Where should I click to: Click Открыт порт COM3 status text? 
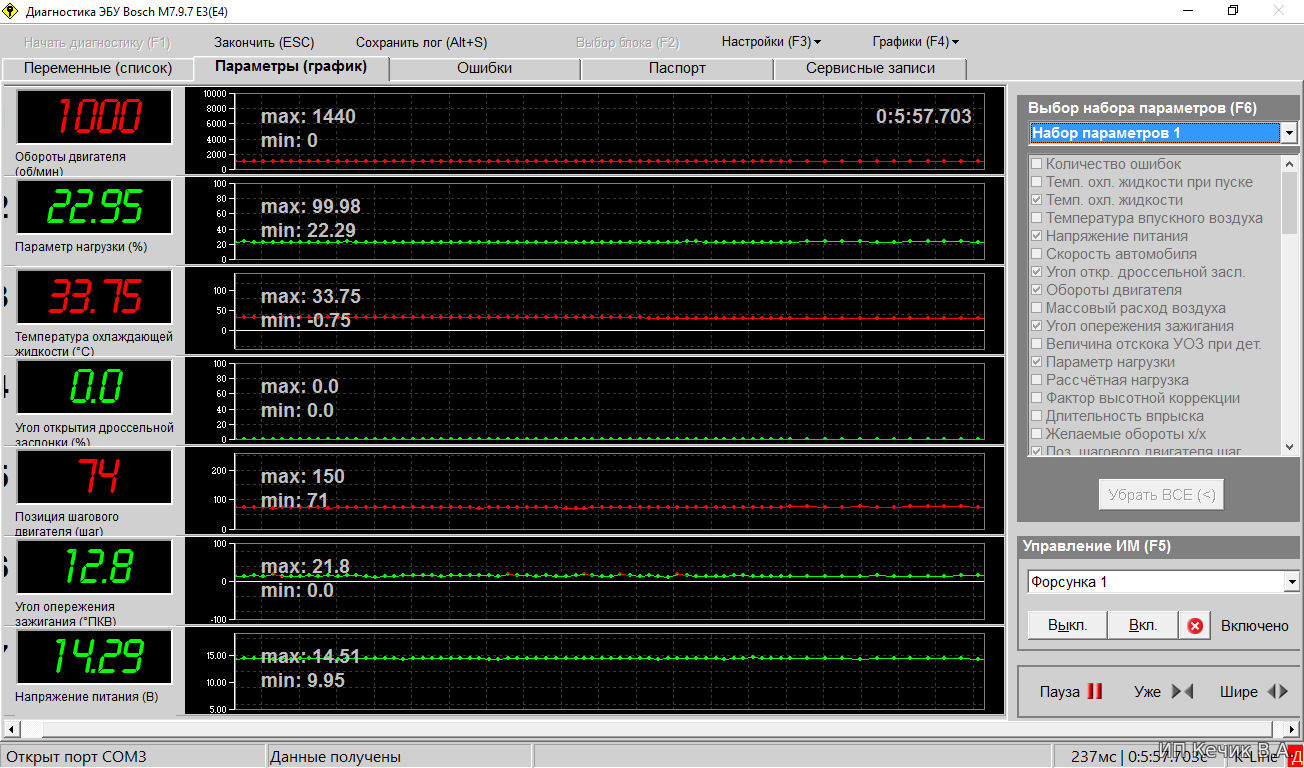pyautogui.click(x=75, y=756)
